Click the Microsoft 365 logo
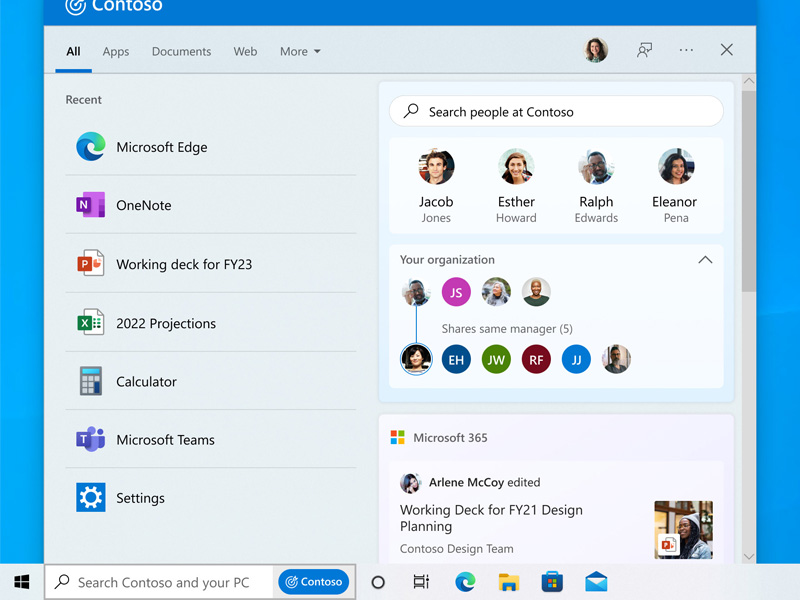The width and height of the screenshot is (800, 600). (x=397, y=437)
